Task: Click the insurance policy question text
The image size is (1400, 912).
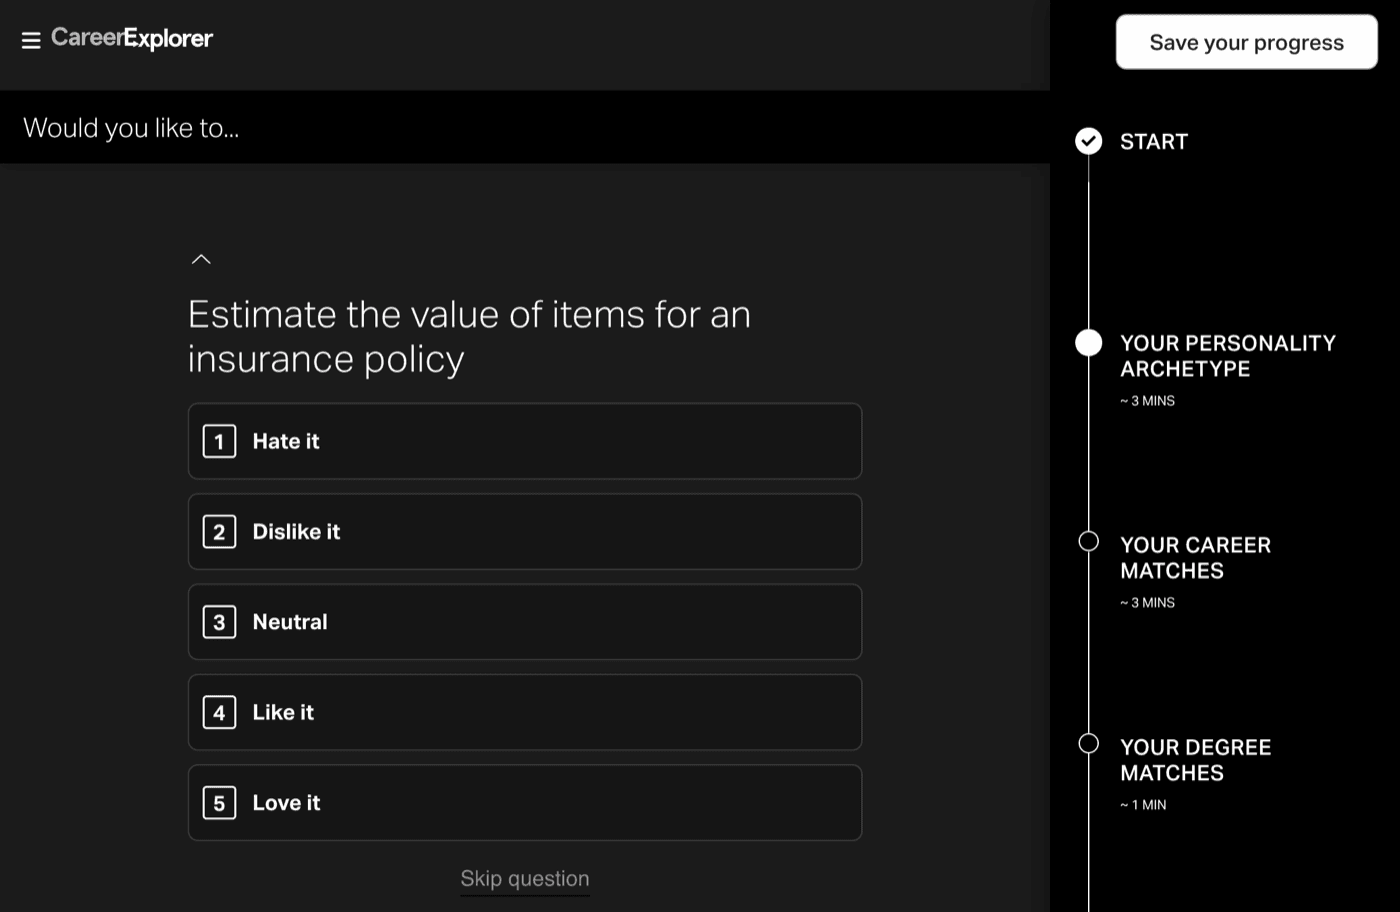Action: tap(469, 336)
